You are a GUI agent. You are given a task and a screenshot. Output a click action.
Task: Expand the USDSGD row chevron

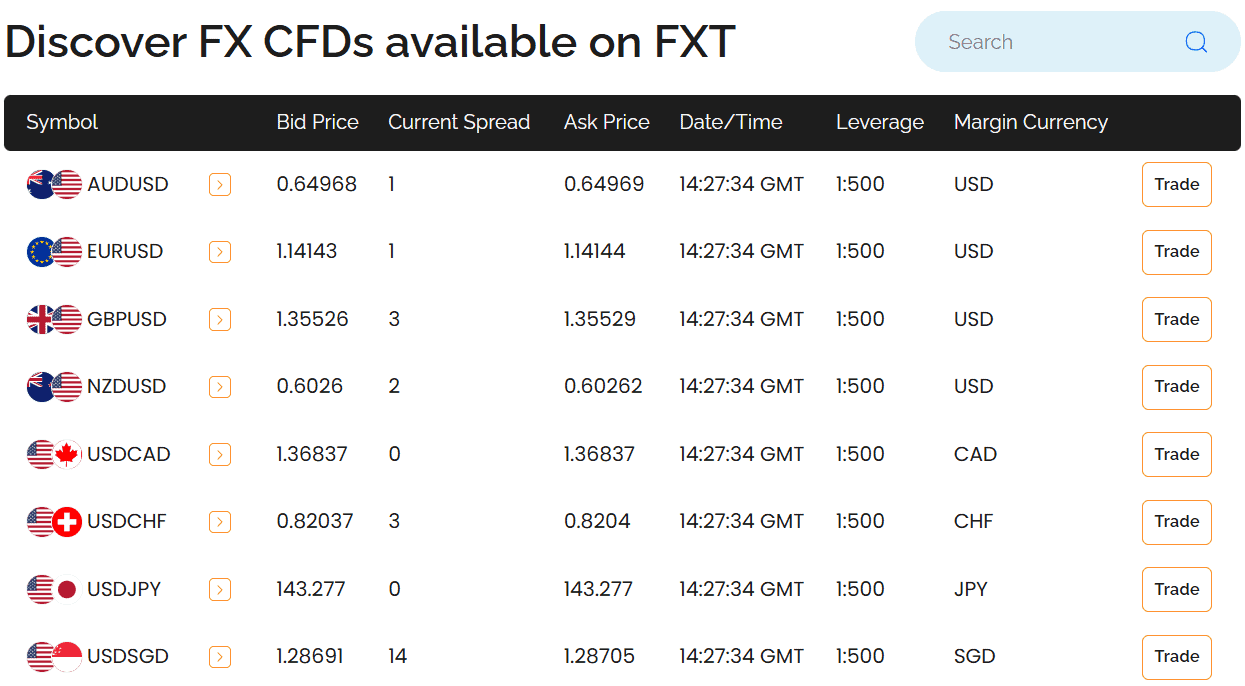[x=219, y=657]
